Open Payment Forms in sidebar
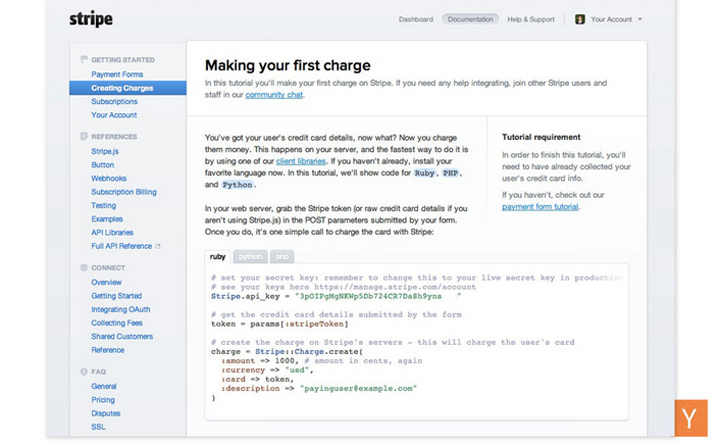This screenshot has height=447, width=720. [x=117, y=74]
